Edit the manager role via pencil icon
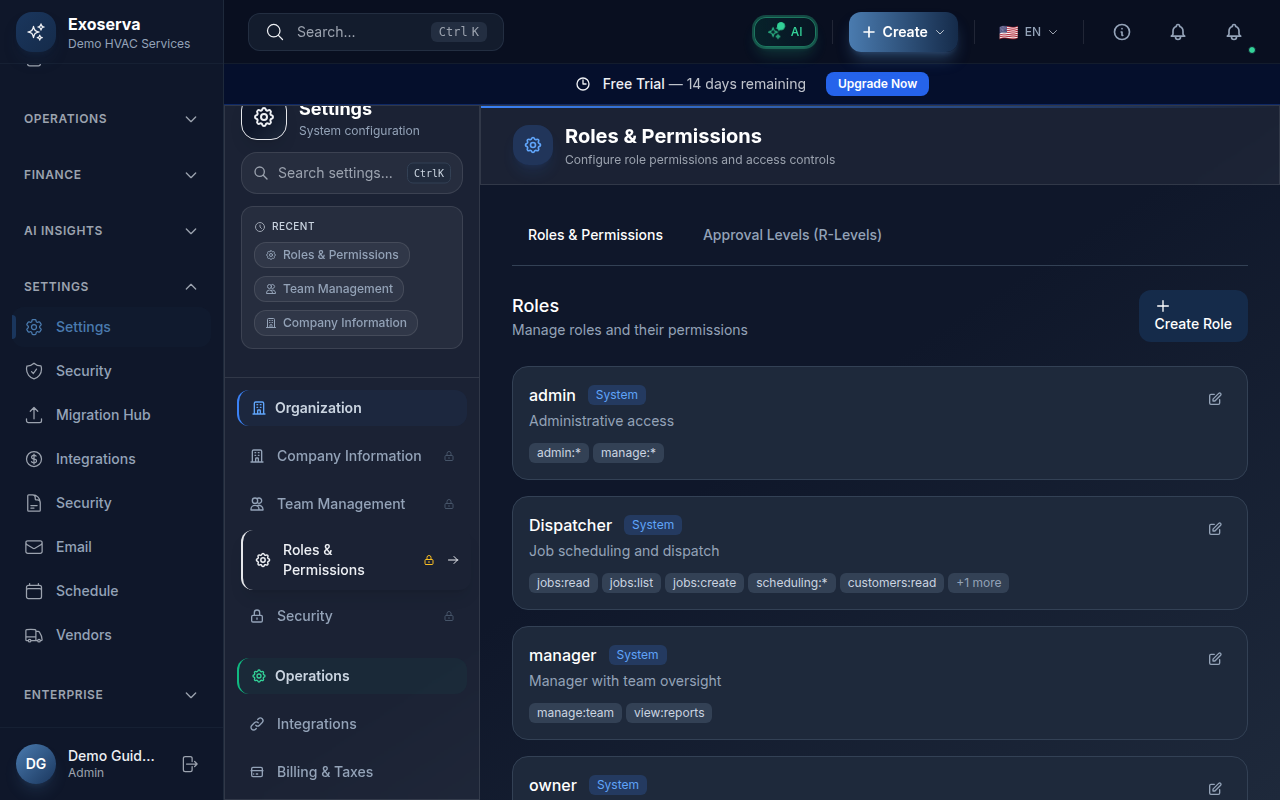 (x=1215, y=659)
